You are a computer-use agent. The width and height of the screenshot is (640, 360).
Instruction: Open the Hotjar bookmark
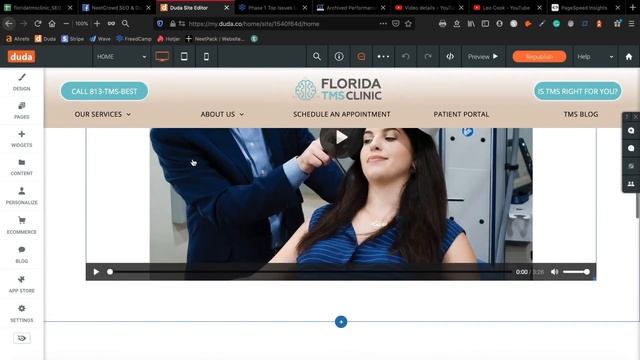pos(169,39)
